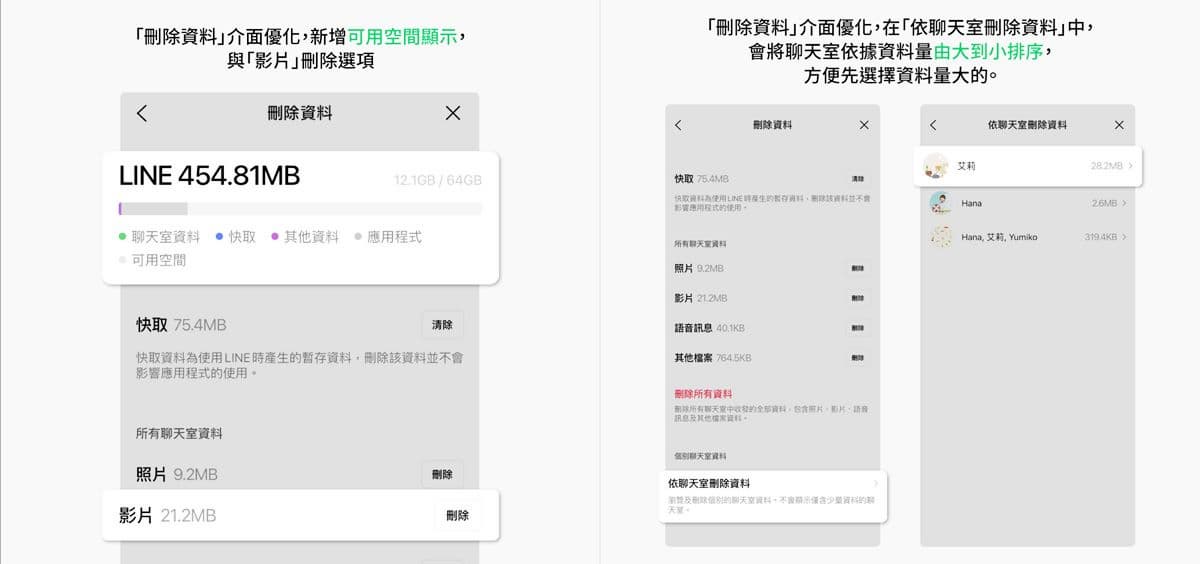Tap the 28.2MB size value
The image size is (1200, 564).
coord(1106,166)
